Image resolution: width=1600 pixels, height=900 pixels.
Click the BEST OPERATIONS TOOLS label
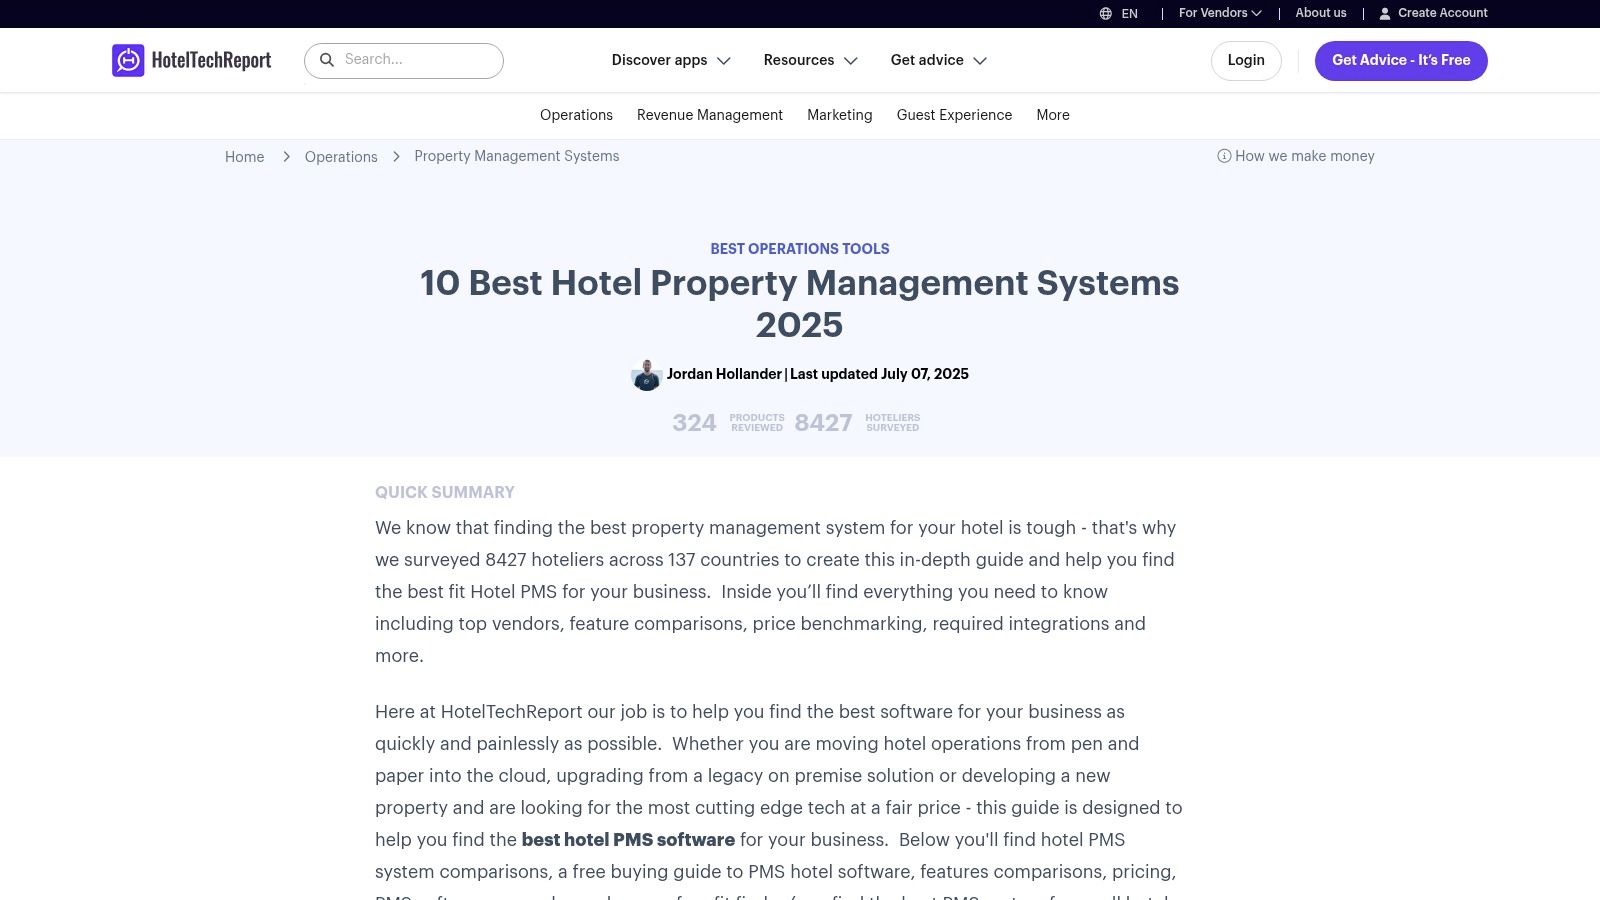800,249
